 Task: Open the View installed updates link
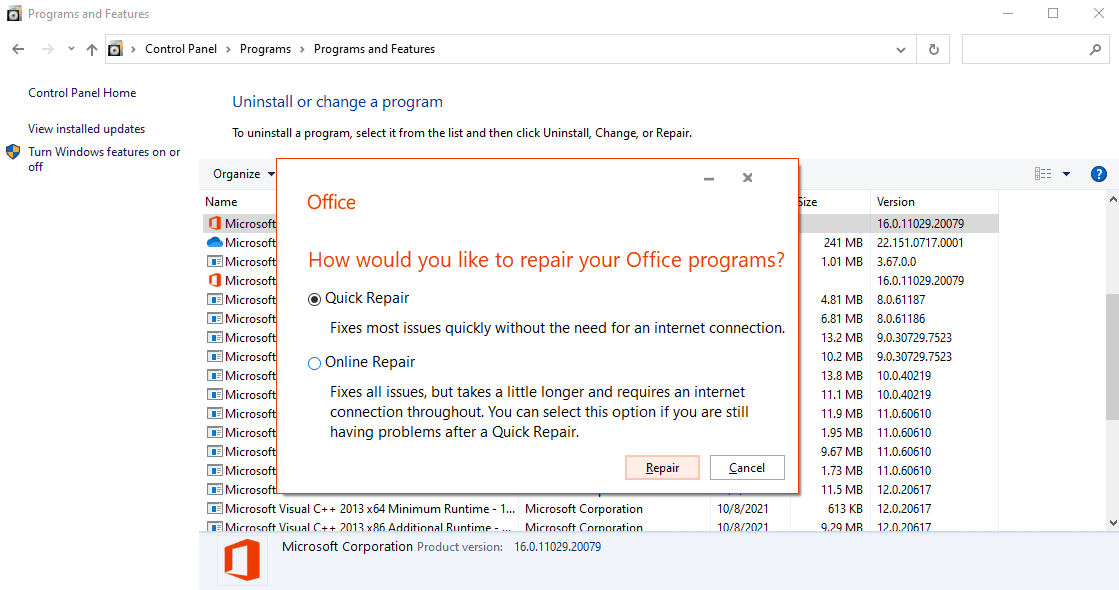click(x=86, y=129)
